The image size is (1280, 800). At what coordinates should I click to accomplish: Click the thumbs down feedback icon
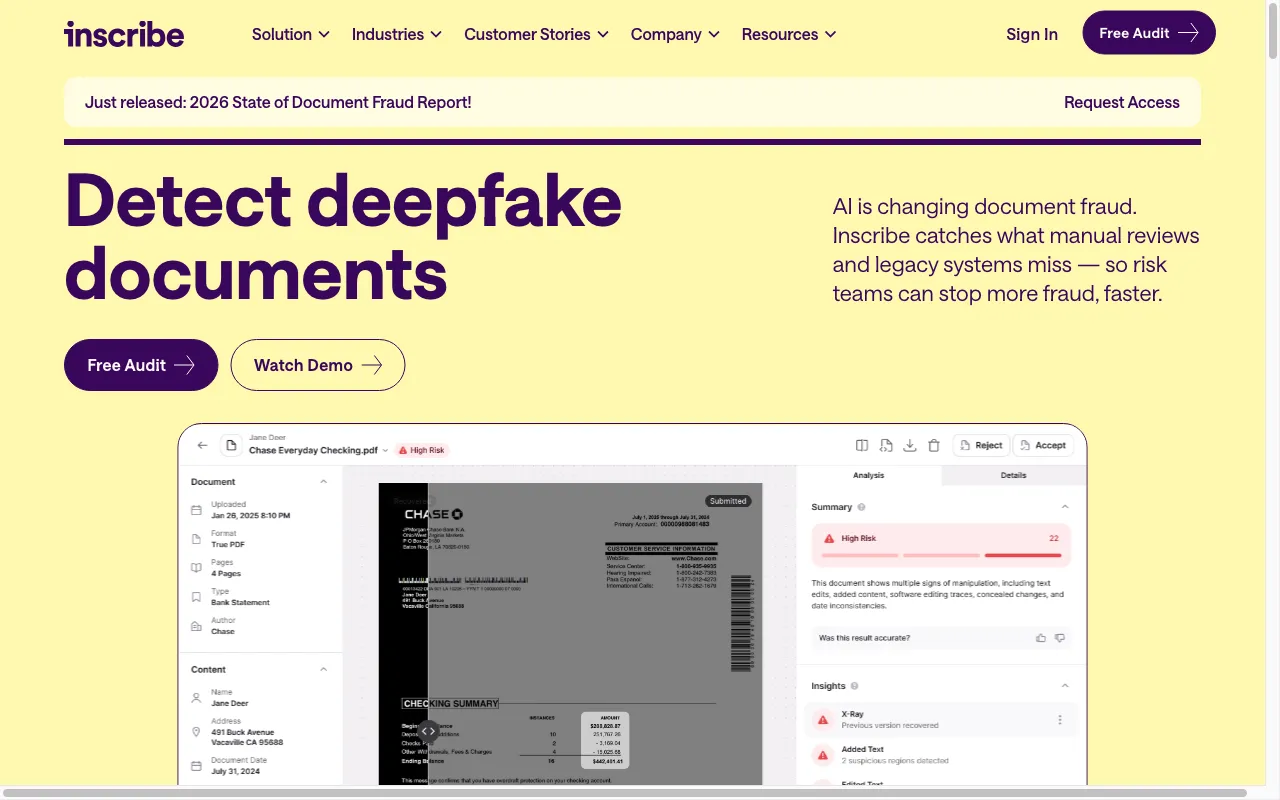pos(1060,638)
